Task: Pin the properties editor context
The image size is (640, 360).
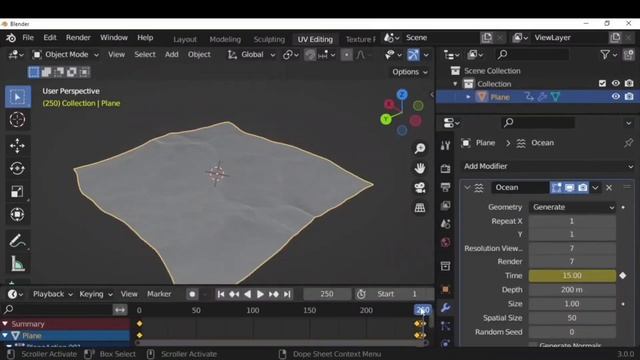Action: point(628,143)
